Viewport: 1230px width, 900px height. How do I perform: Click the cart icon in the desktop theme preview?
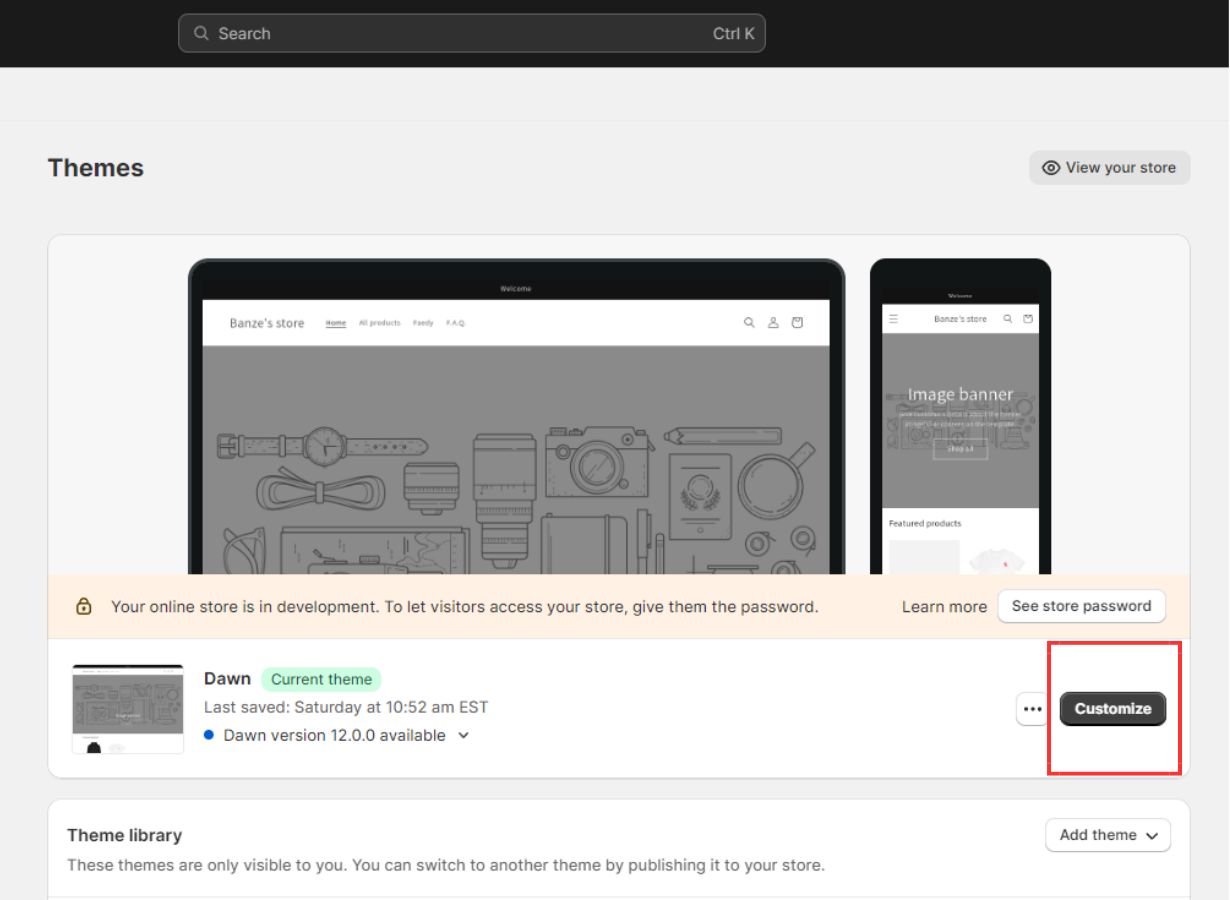tap(797, 322)
